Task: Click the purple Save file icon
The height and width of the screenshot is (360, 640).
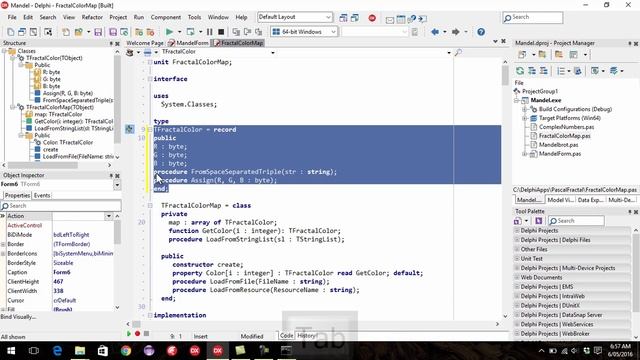Action: coord(98,32)
